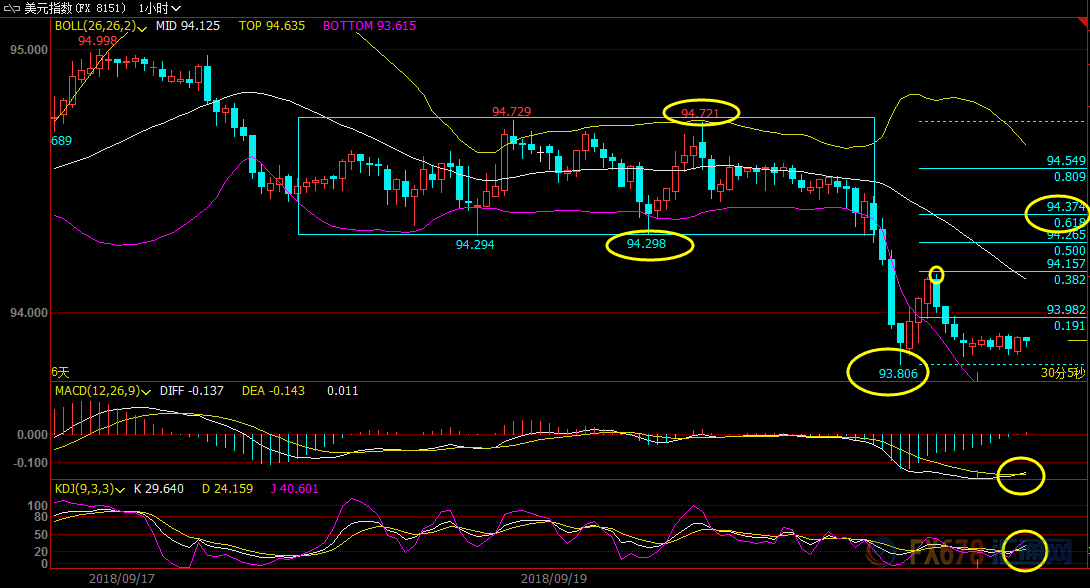Click the Fibonacci 94.549 level label
The width and height of the screenshot is (1090, 588).
pyautogui.click(x=1066, y=161)
